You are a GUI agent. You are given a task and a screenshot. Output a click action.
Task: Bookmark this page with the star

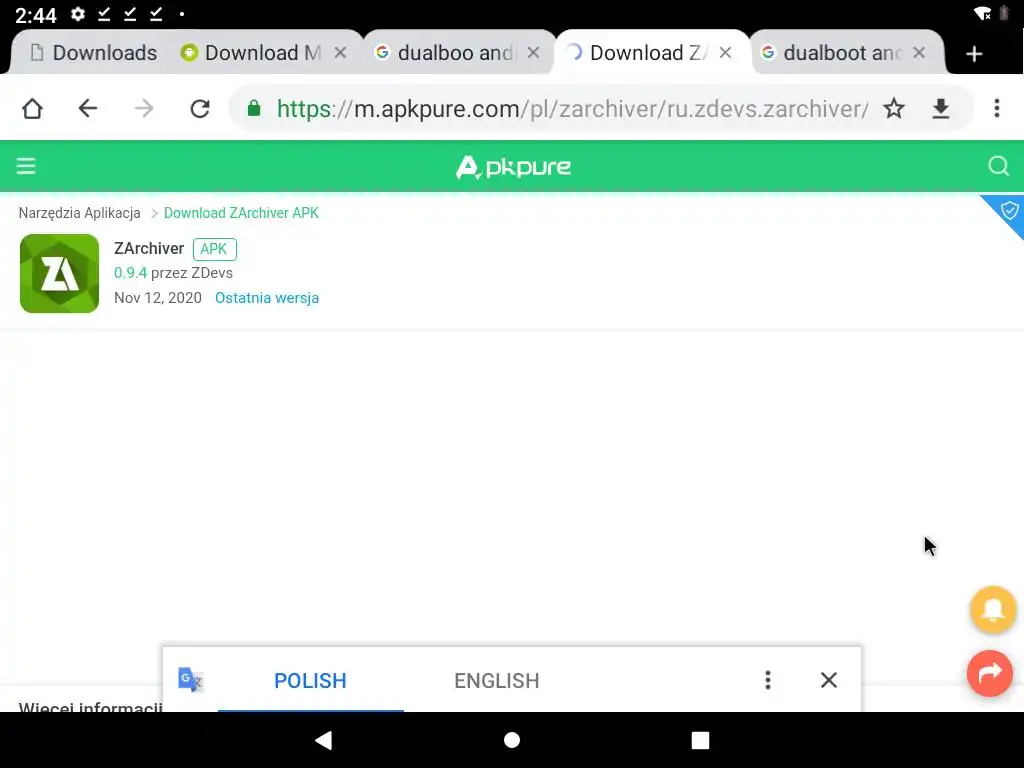[x=894, y=108]
